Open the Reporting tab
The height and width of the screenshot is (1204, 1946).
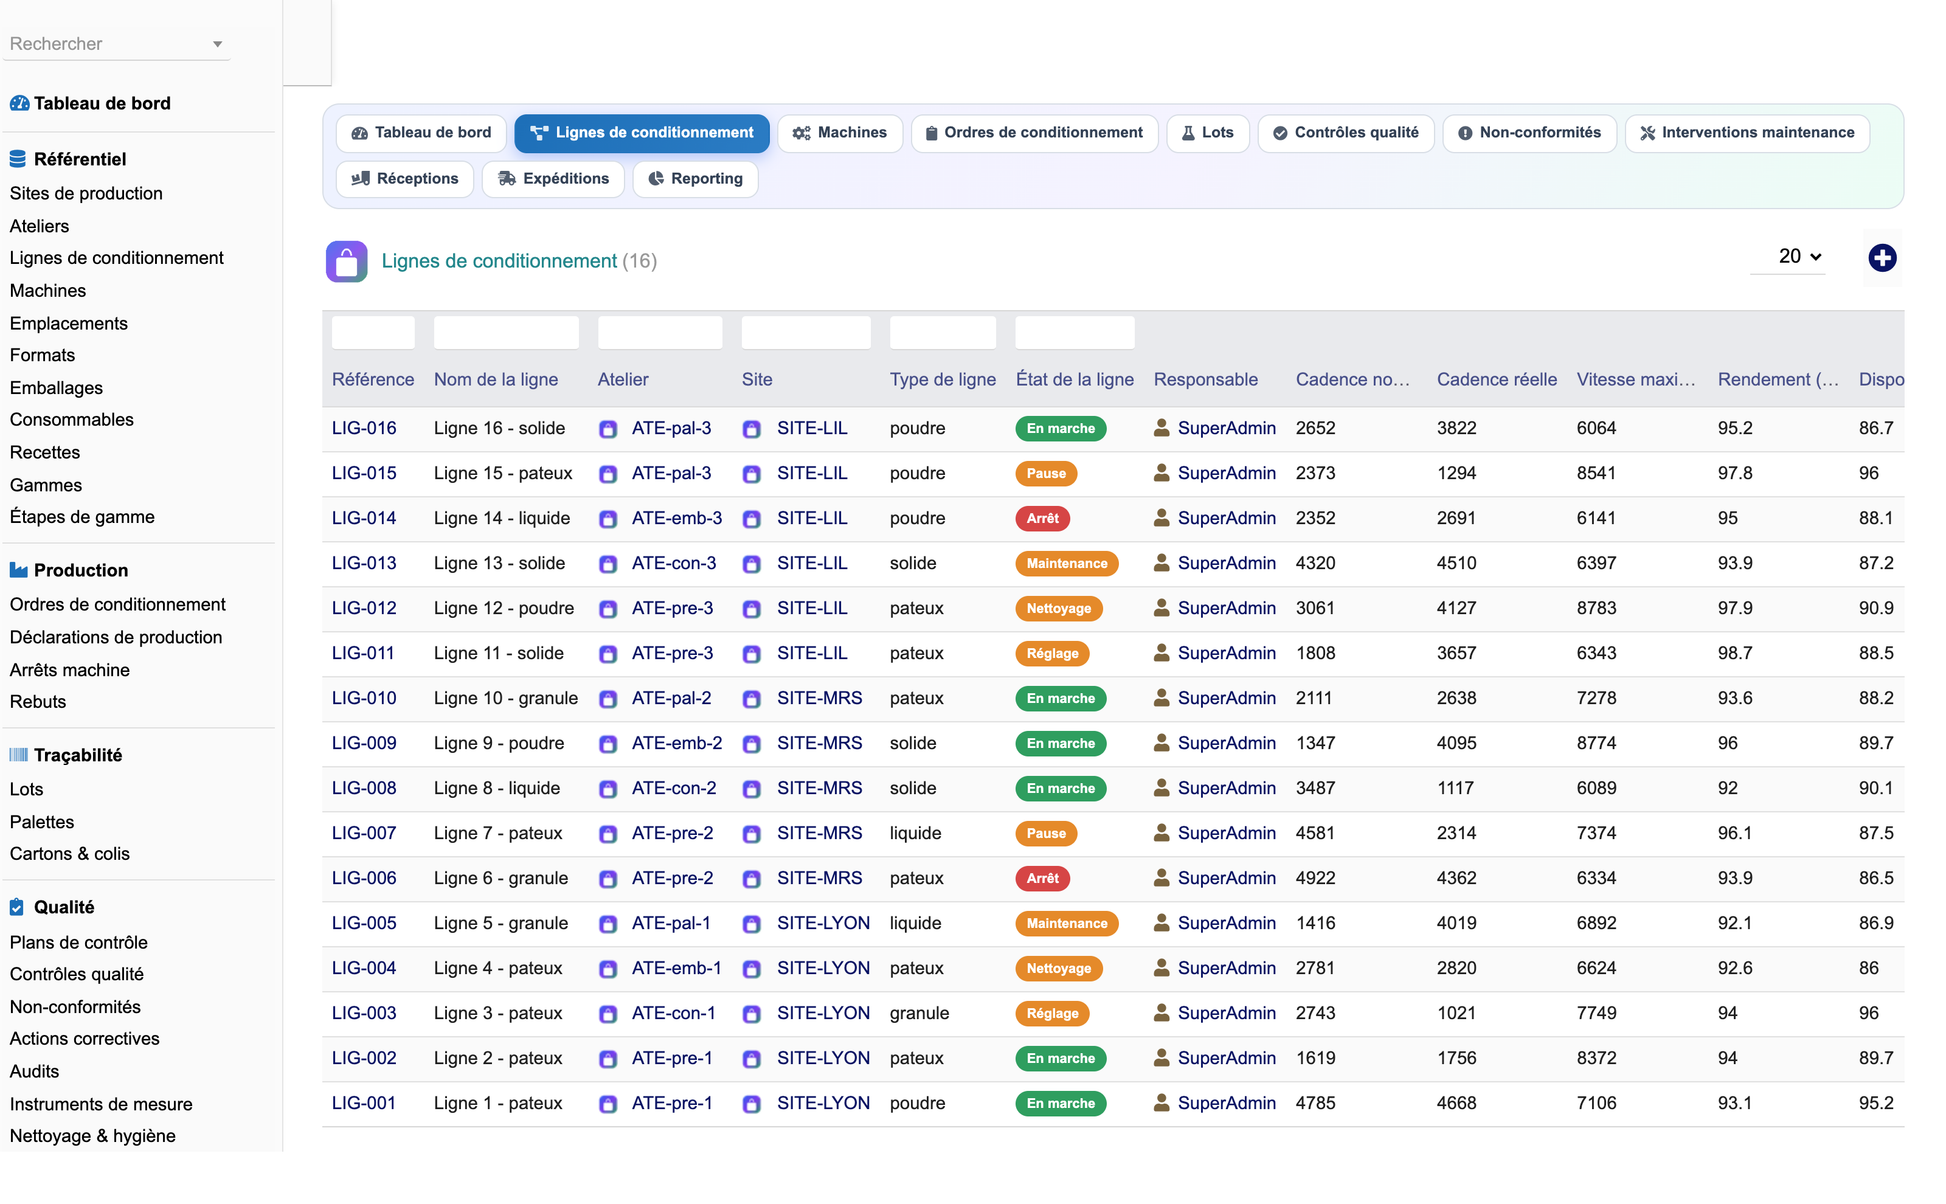pyautogui.click(x=695, y=179)
